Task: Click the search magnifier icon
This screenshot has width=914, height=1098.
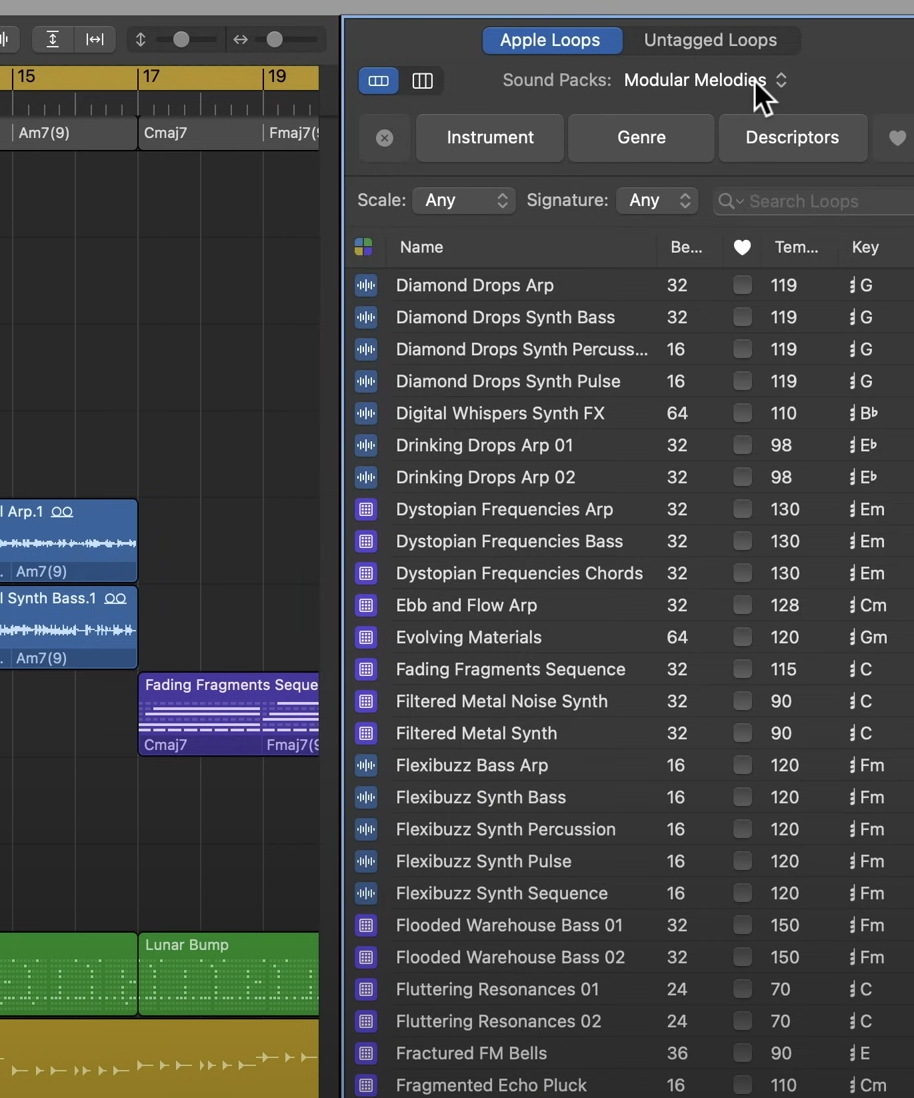Action: point(726,201)
